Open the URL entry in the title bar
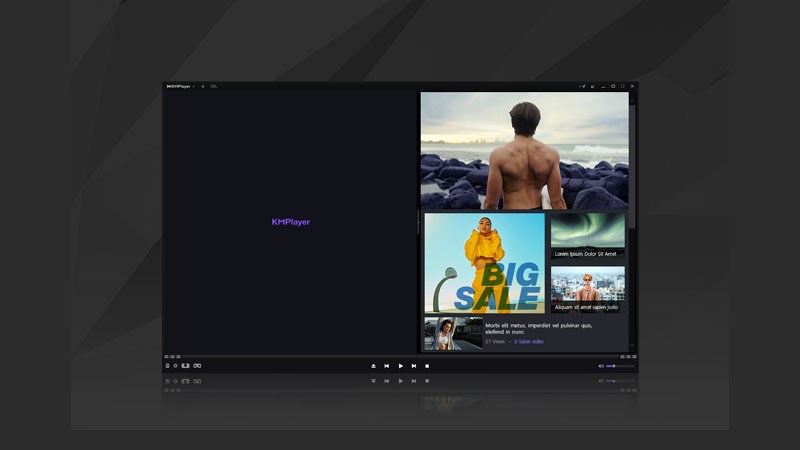 coord(214,86)
